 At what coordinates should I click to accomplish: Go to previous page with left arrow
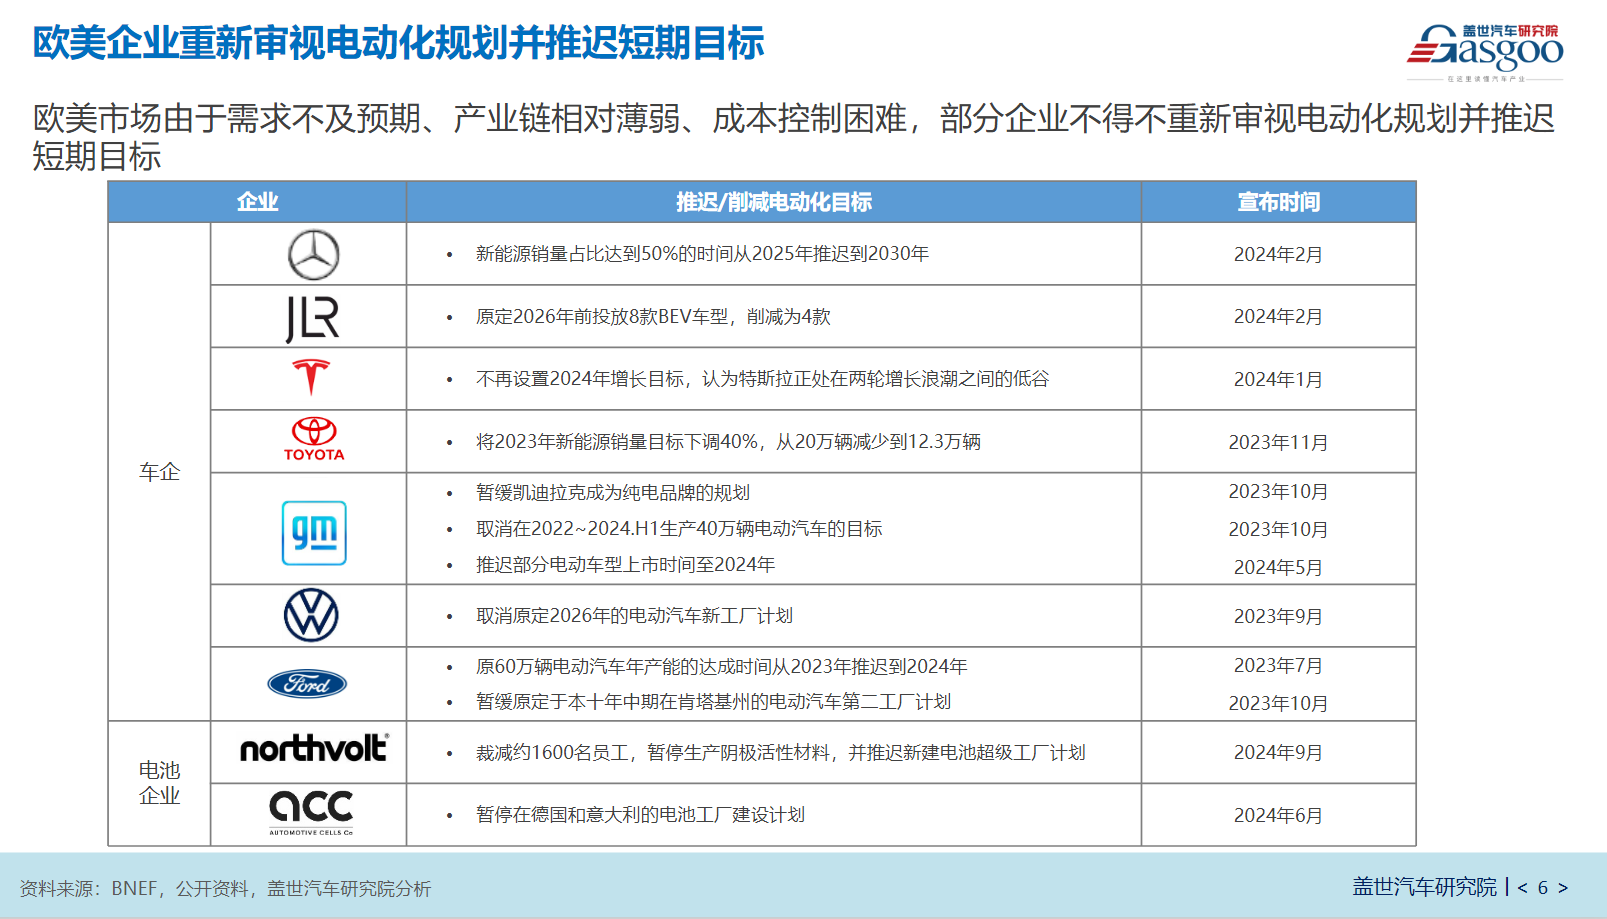(x=1522, y=888)
